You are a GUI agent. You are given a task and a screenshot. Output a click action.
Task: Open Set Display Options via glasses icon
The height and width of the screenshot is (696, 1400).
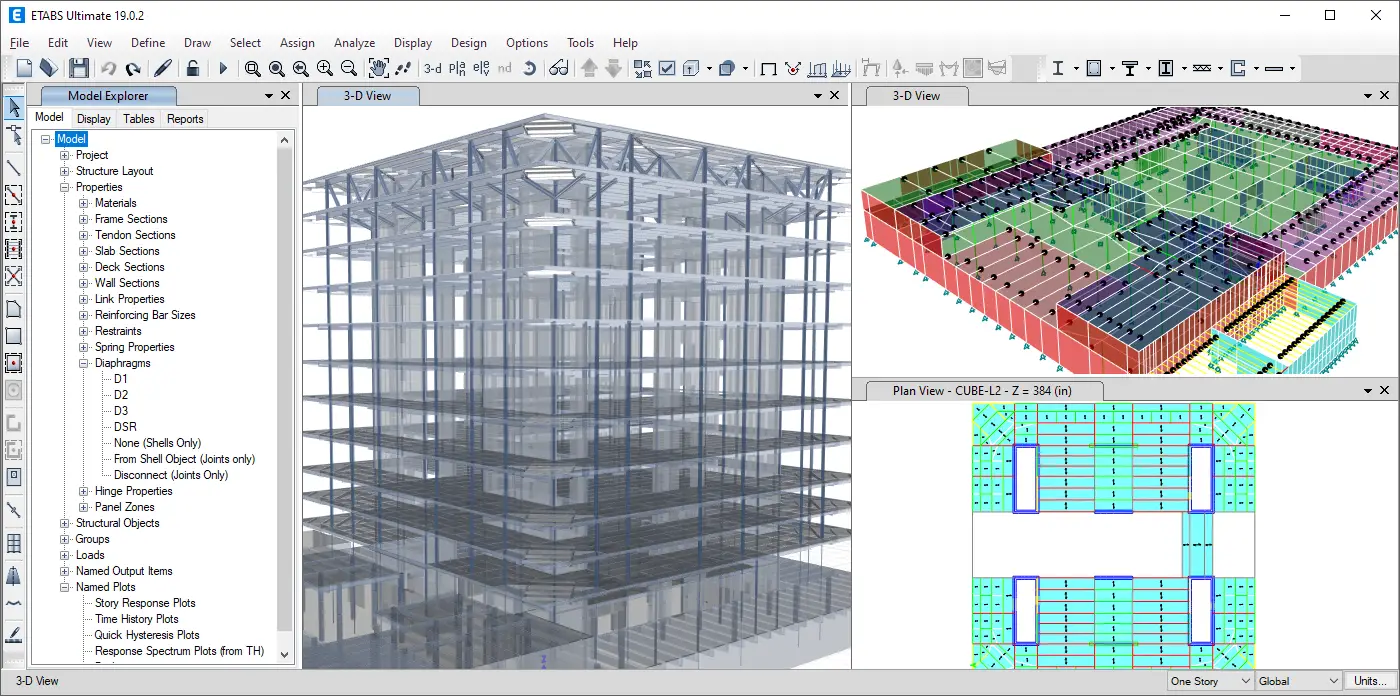[558, 68]
